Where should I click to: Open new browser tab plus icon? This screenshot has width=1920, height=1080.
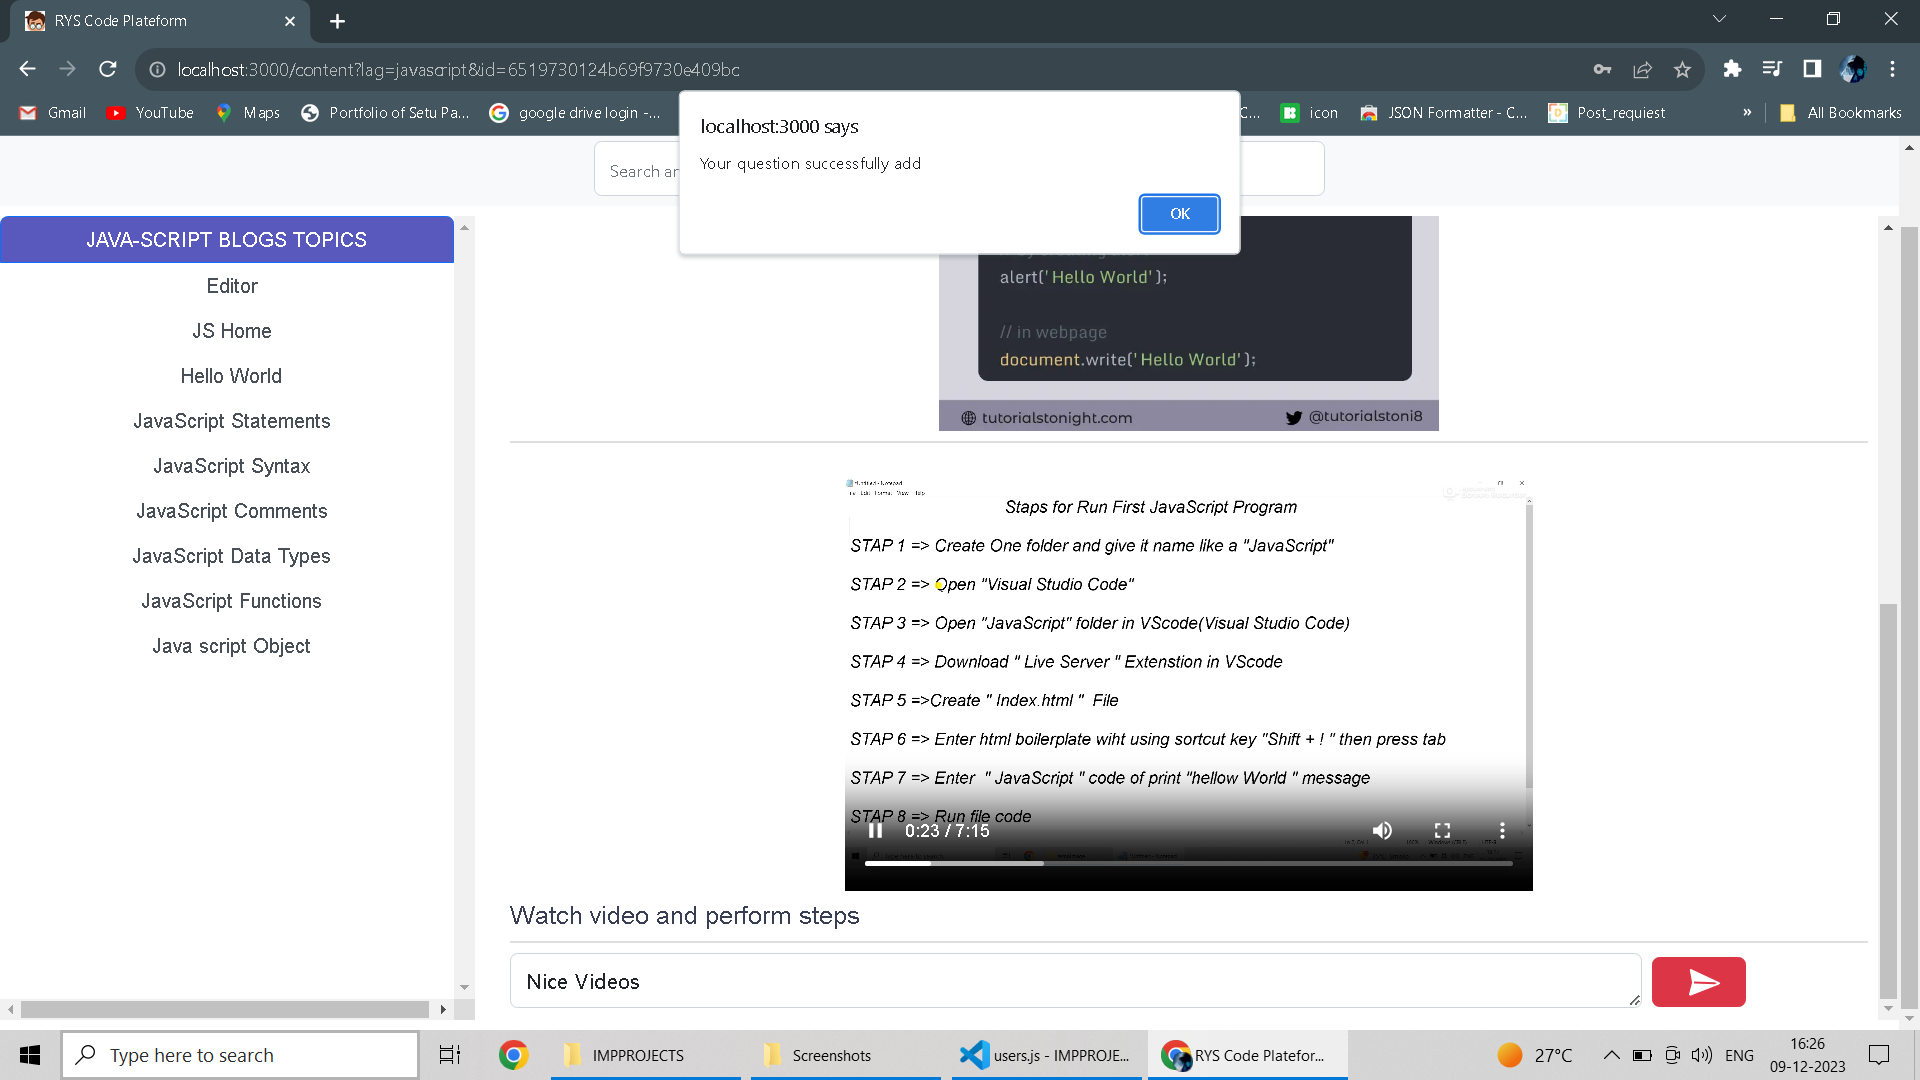point(337,21)
